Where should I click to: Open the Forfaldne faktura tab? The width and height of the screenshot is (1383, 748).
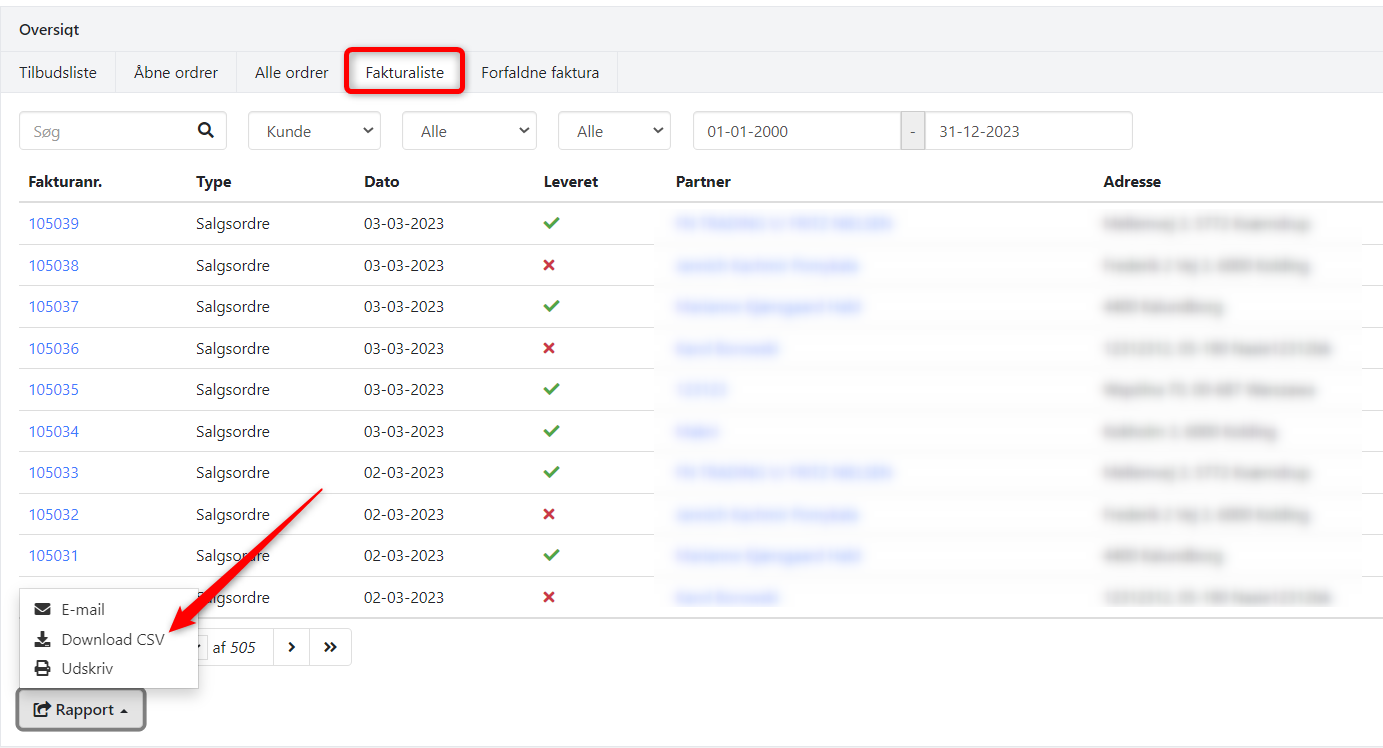coord(540,72)
